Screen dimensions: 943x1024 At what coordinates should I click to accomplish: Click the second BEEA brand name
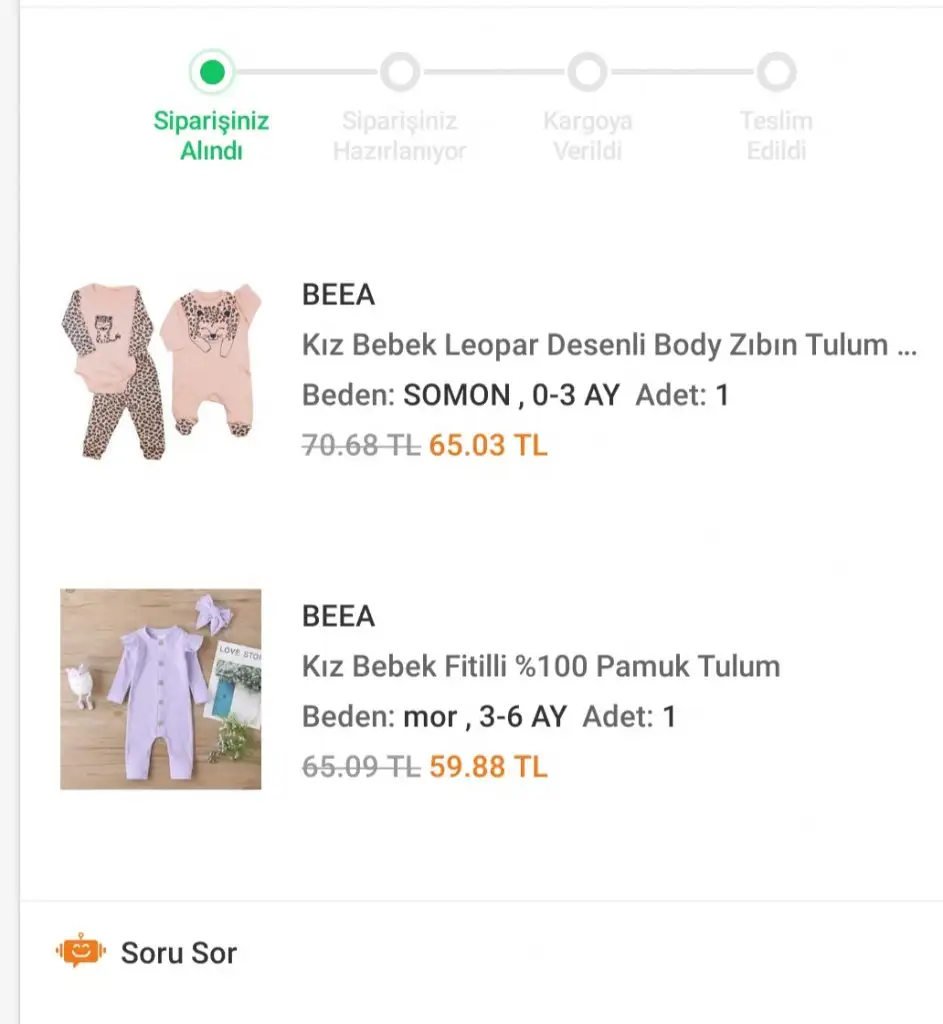point(338,616)
